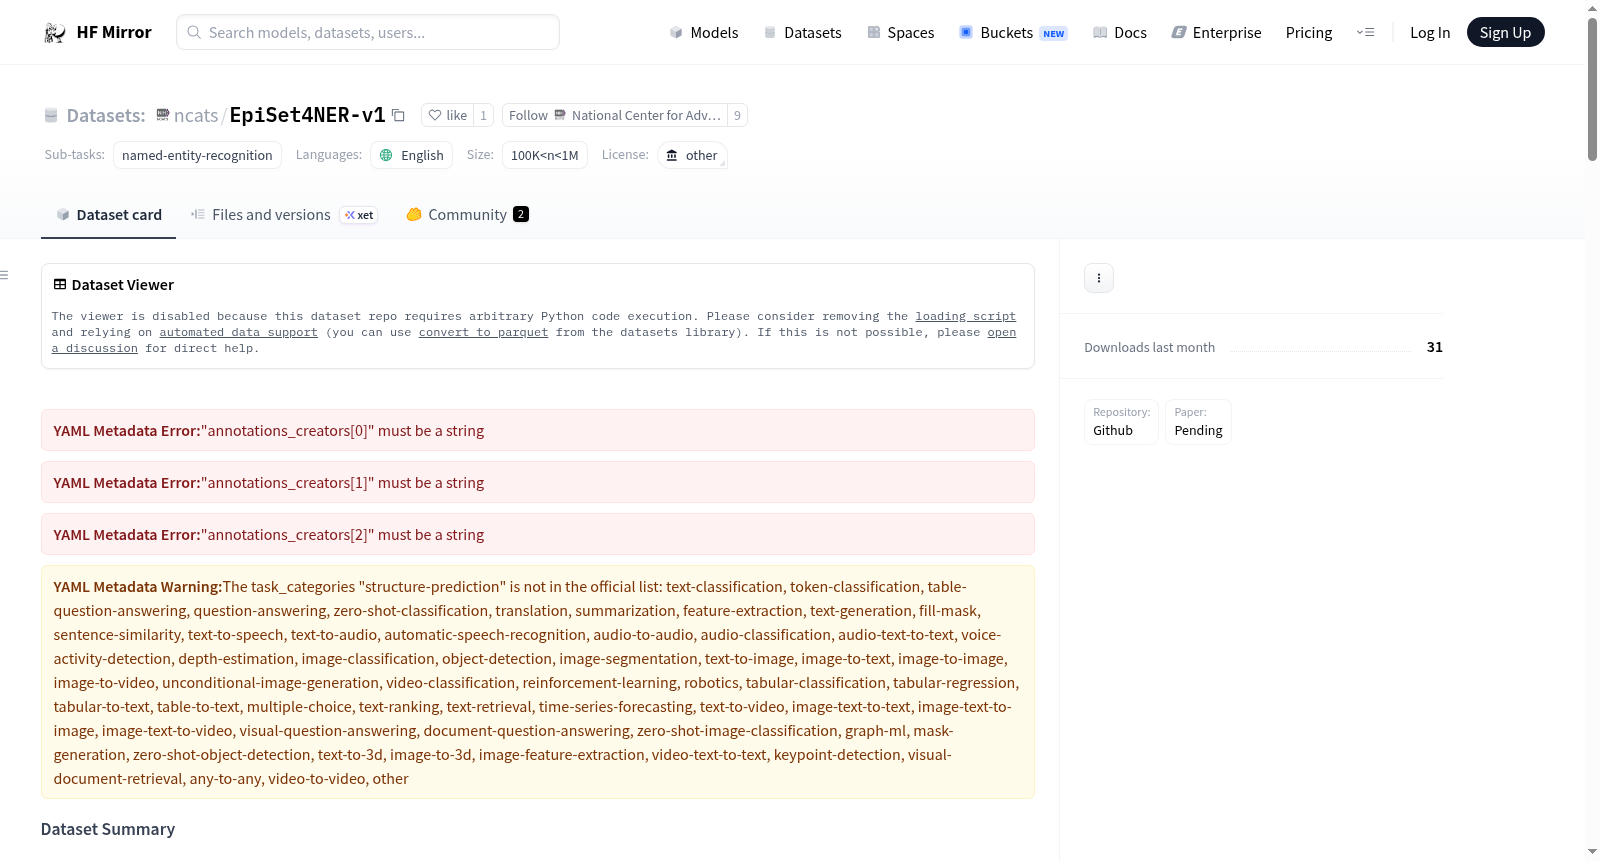Click the Log In link
The image size is (1600, 861).
1430,32
